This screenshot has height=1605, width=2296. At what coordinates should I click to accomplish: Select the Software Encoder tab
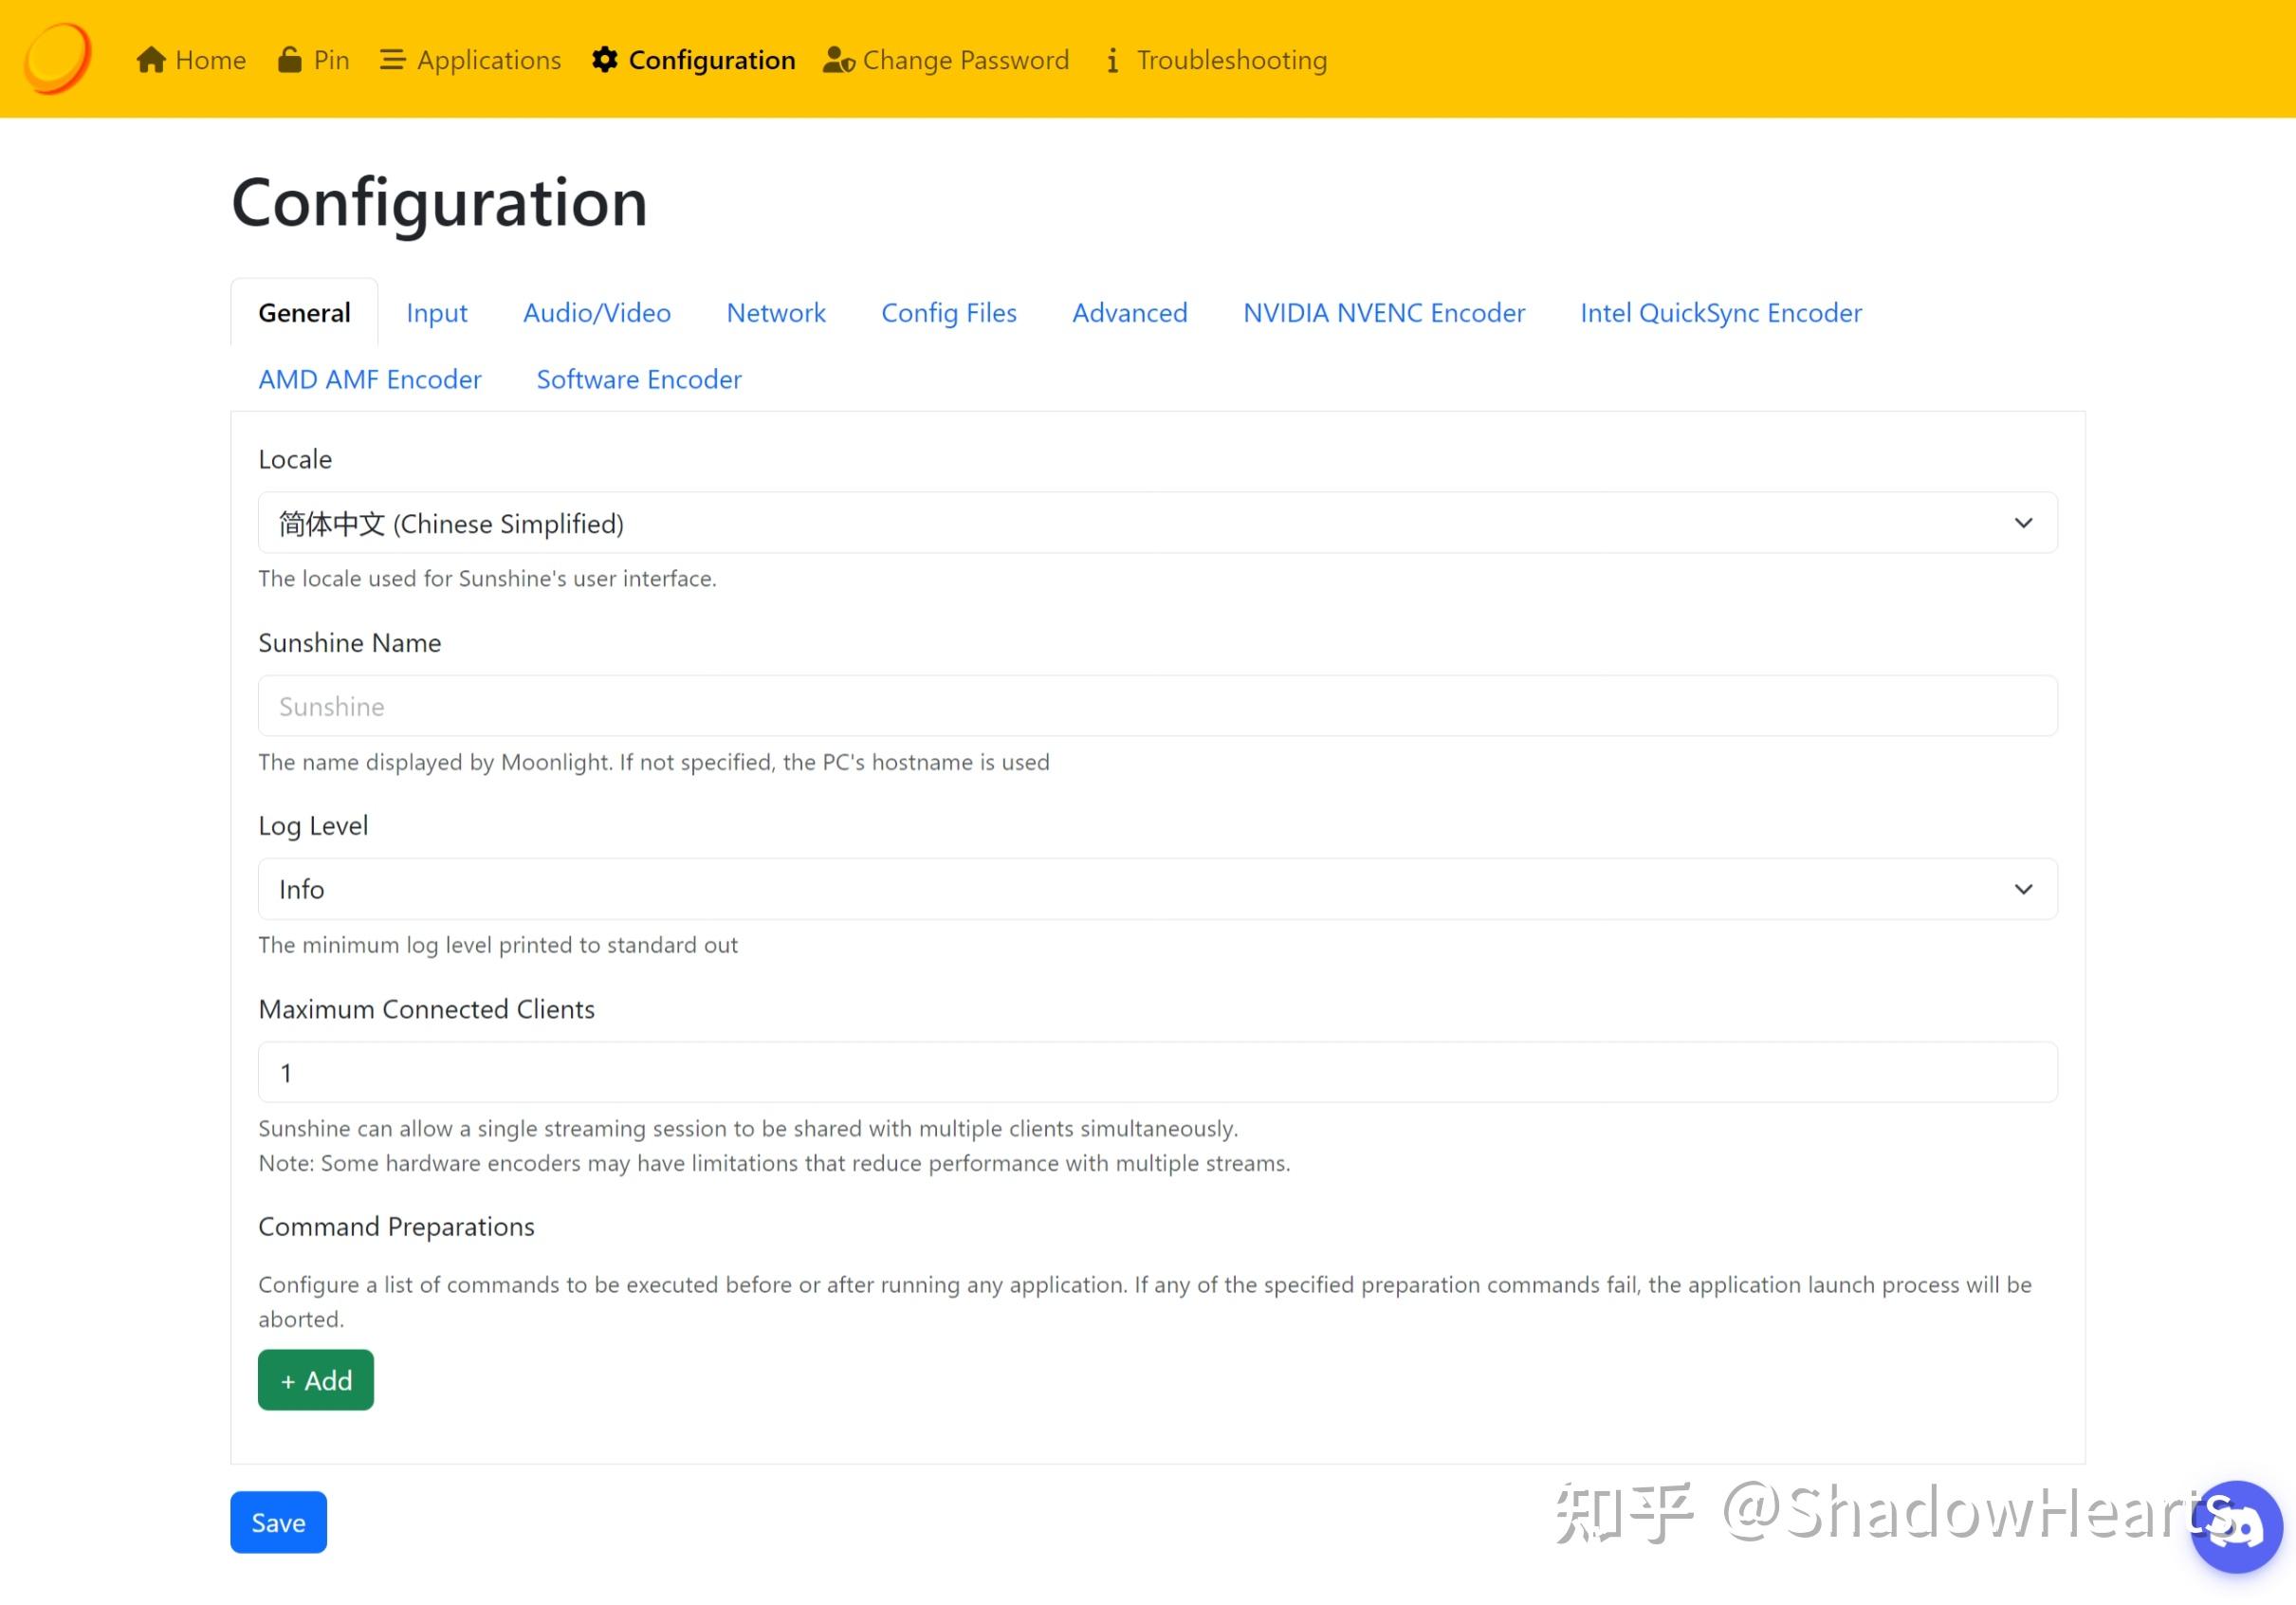pos(638,379)
